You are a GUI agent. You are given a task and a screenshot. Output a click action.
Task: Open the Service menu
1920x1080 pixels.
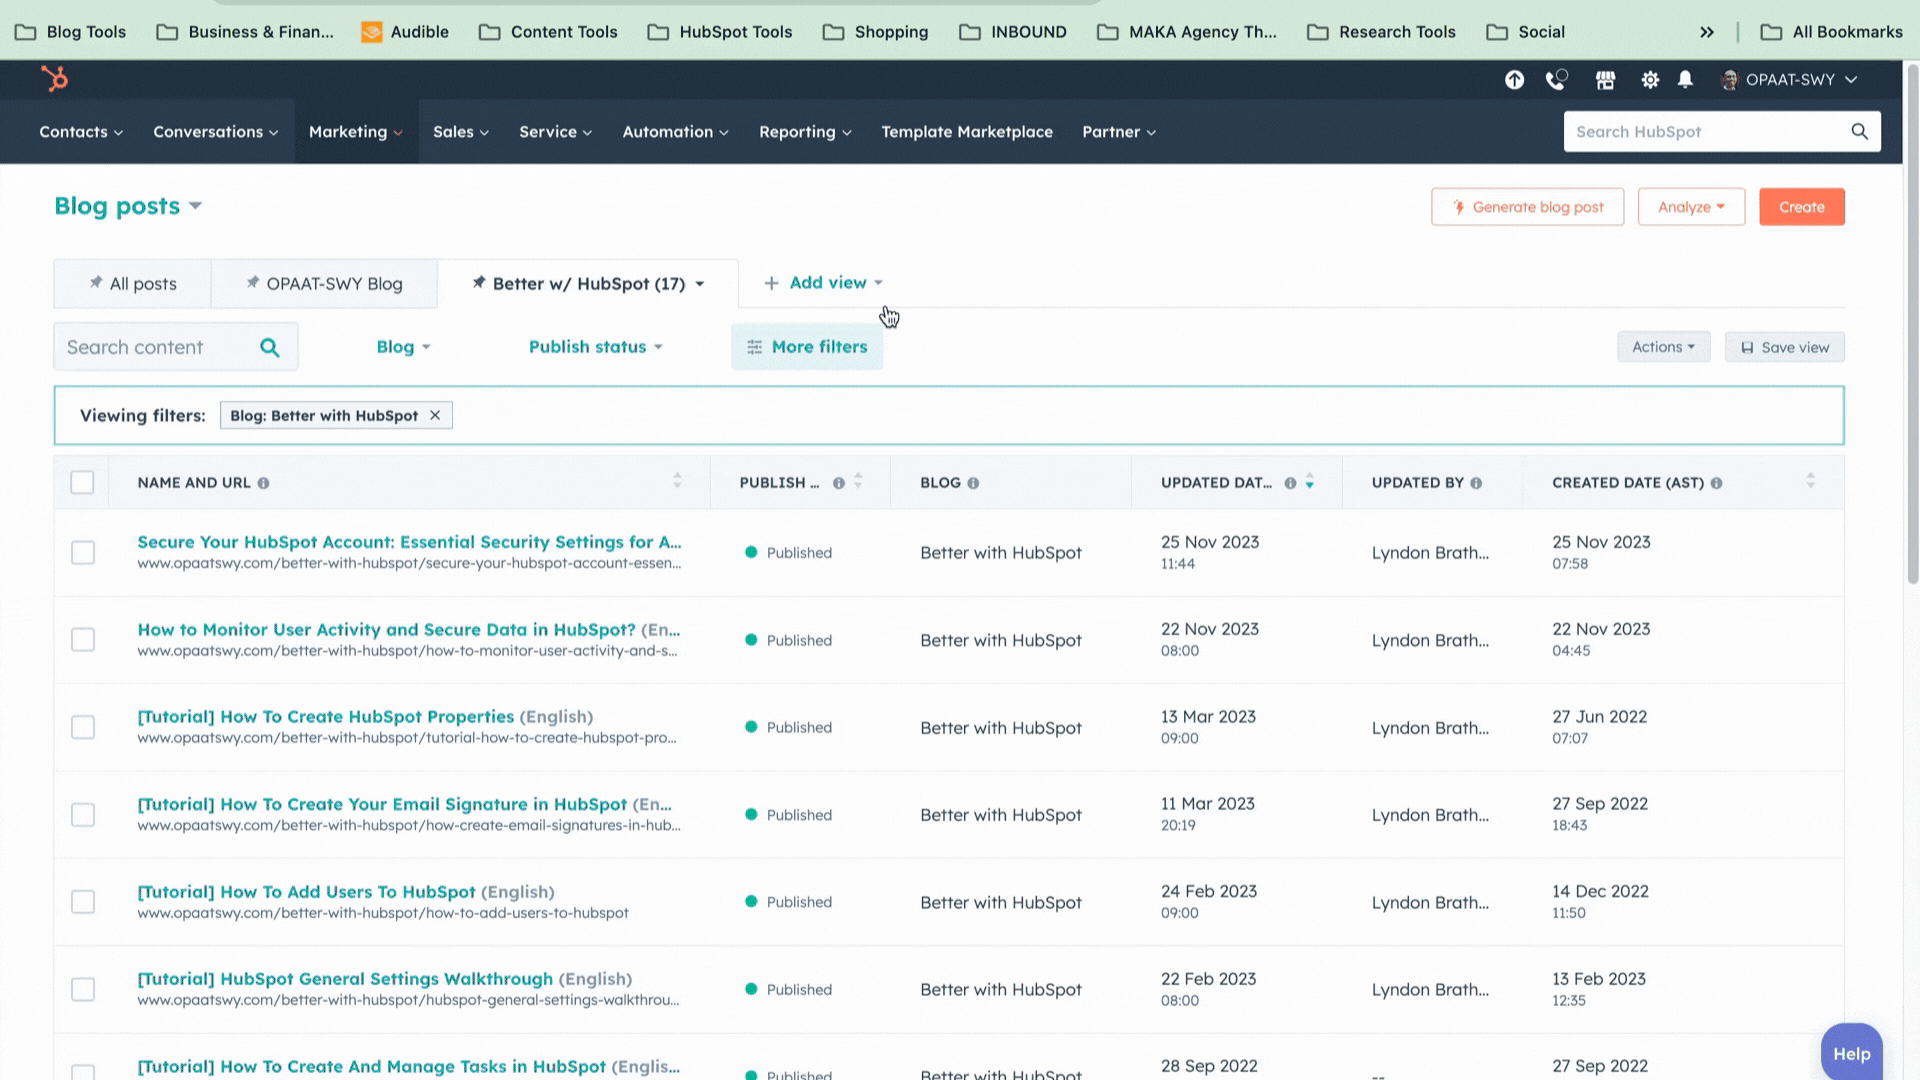555,132
